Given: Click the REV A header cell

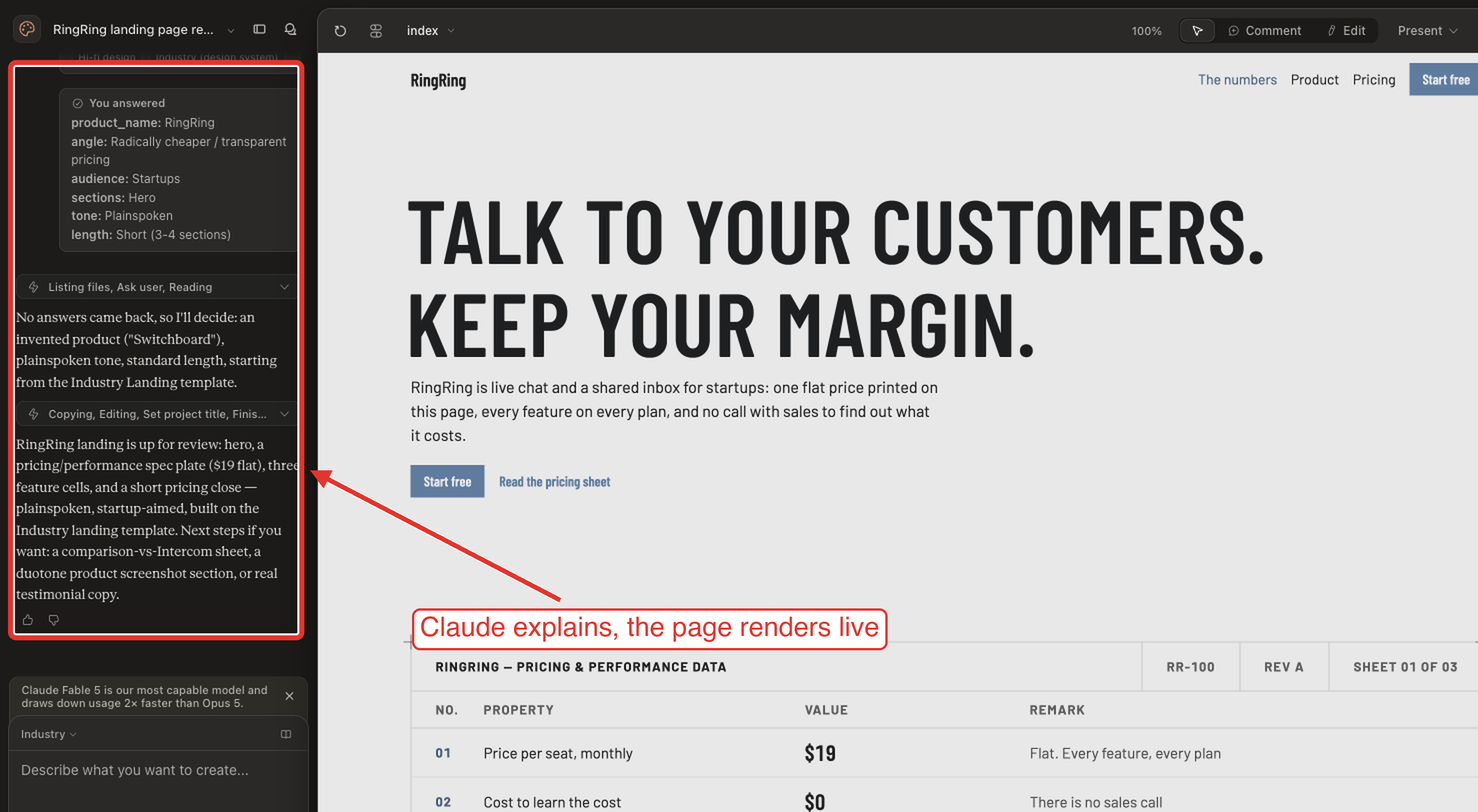Looking at the screenshot, I should click(1284, 667).
